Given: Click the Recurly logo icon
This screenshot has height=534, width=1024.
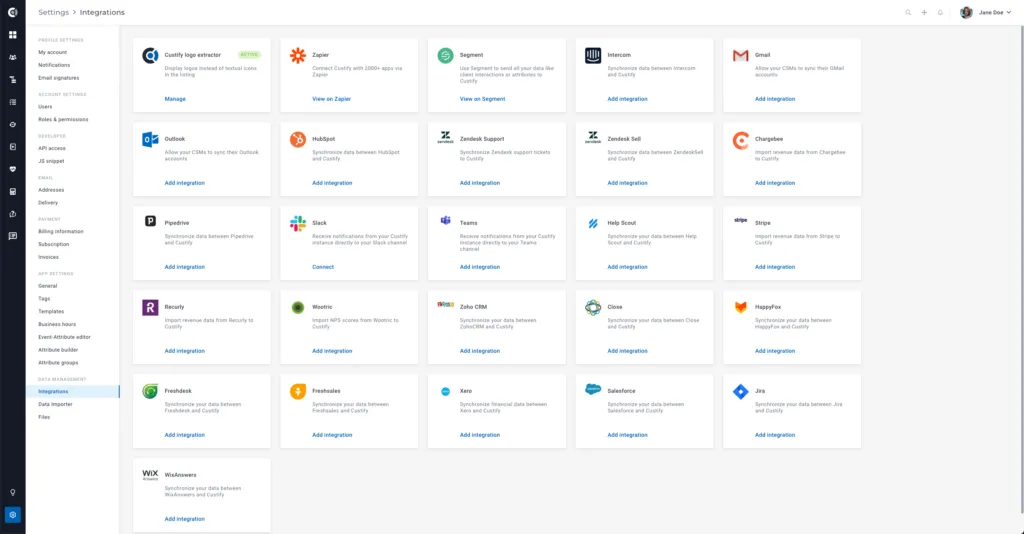Looking at the screenshot, I should 150,307.
